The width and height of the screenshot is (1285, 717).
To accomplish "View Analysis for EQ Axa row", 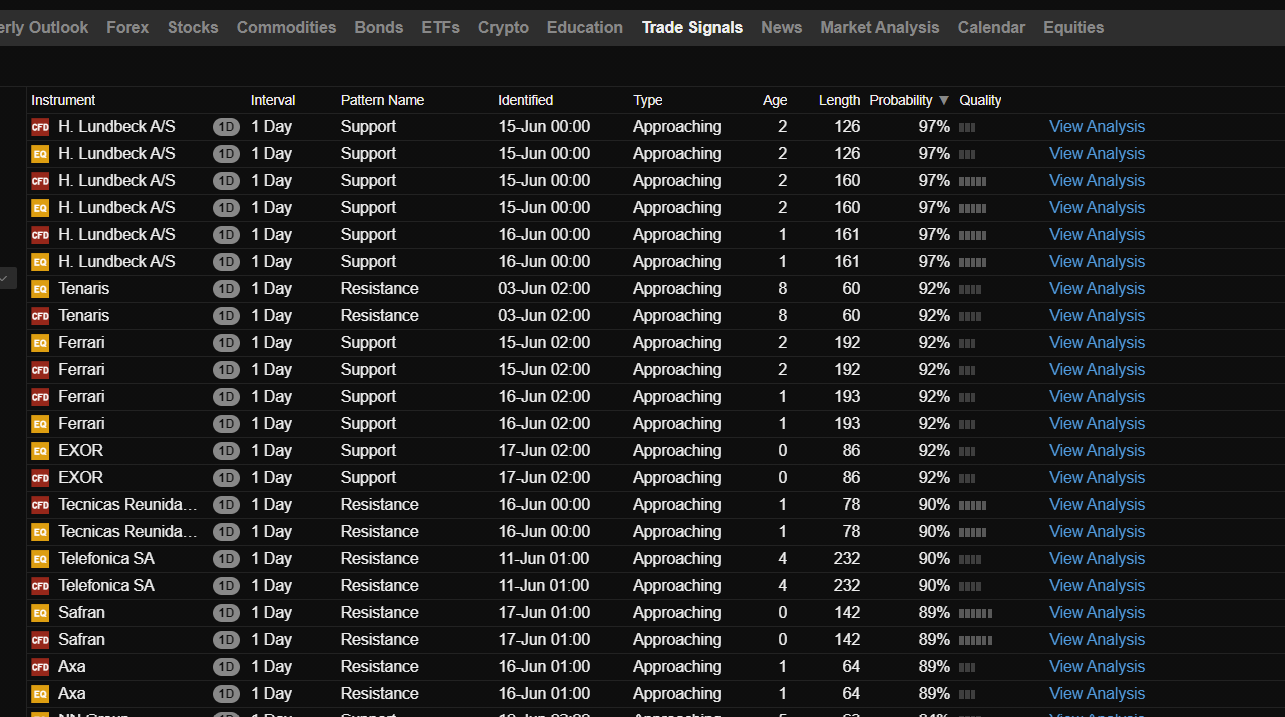I will pyautogui.click(x=1097, y=694).
